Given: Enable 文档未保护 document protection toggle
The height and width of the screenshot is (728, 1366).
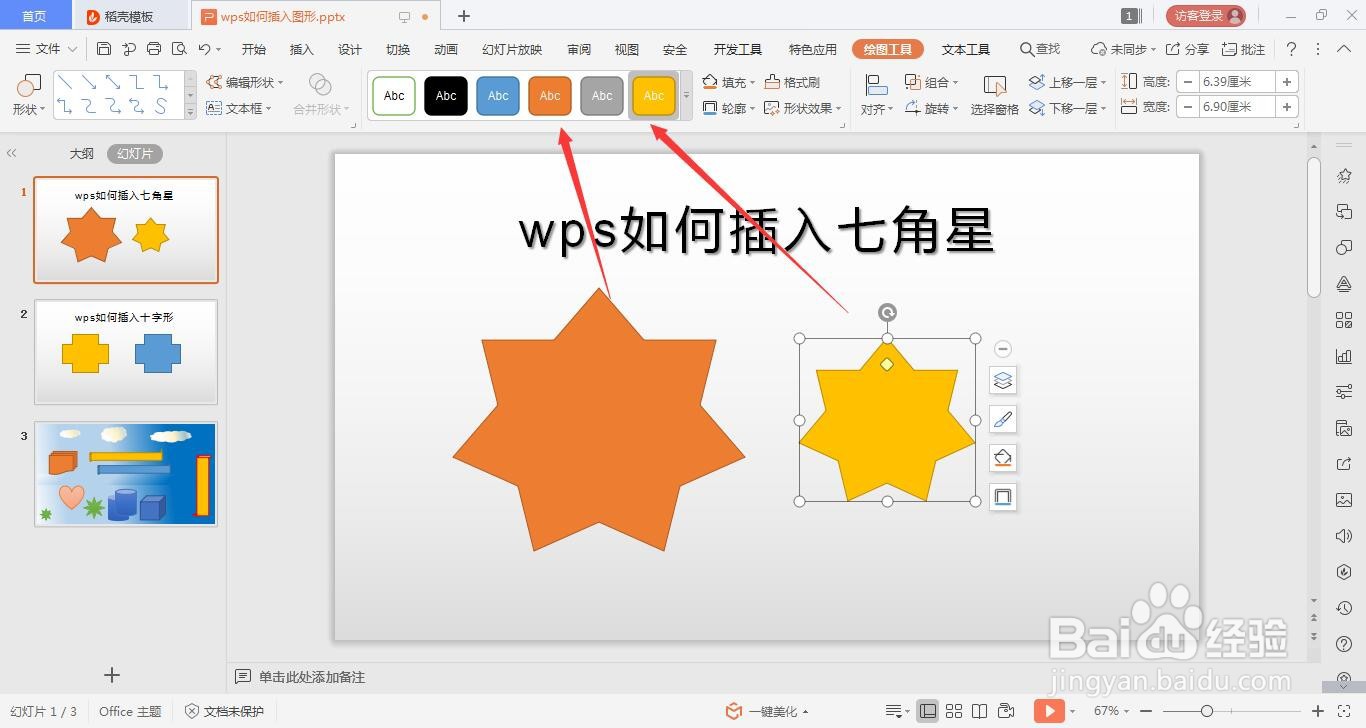Looking at the screenshot, I should coord(222,711).
